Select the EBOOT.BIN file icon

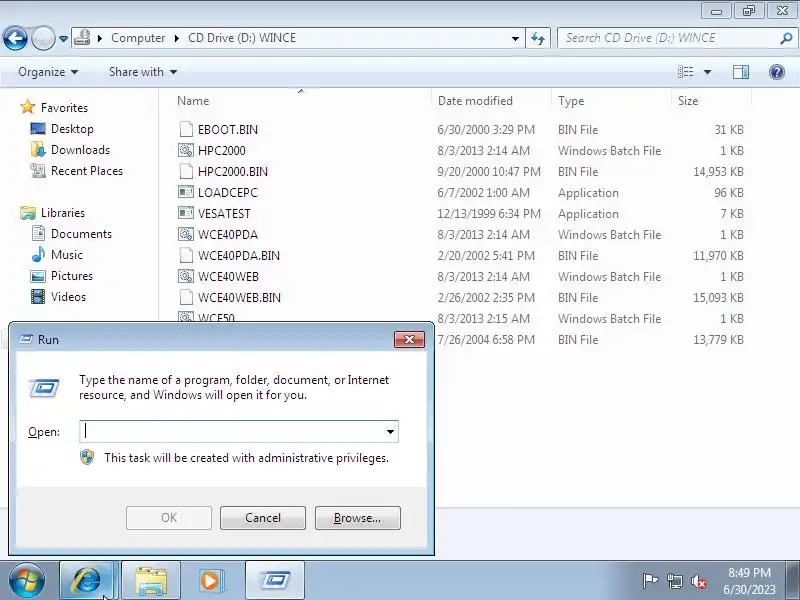(186, 130)
